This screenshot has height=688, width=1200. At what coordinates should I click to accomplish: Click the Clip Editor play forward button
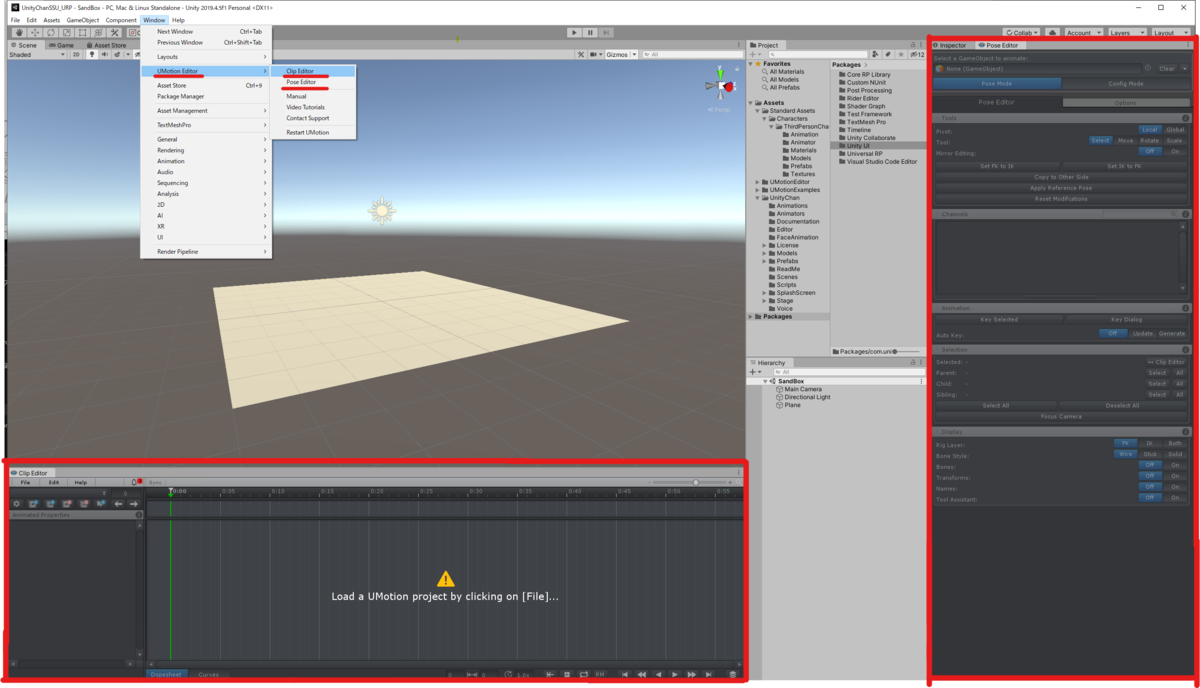pos(675,675)
